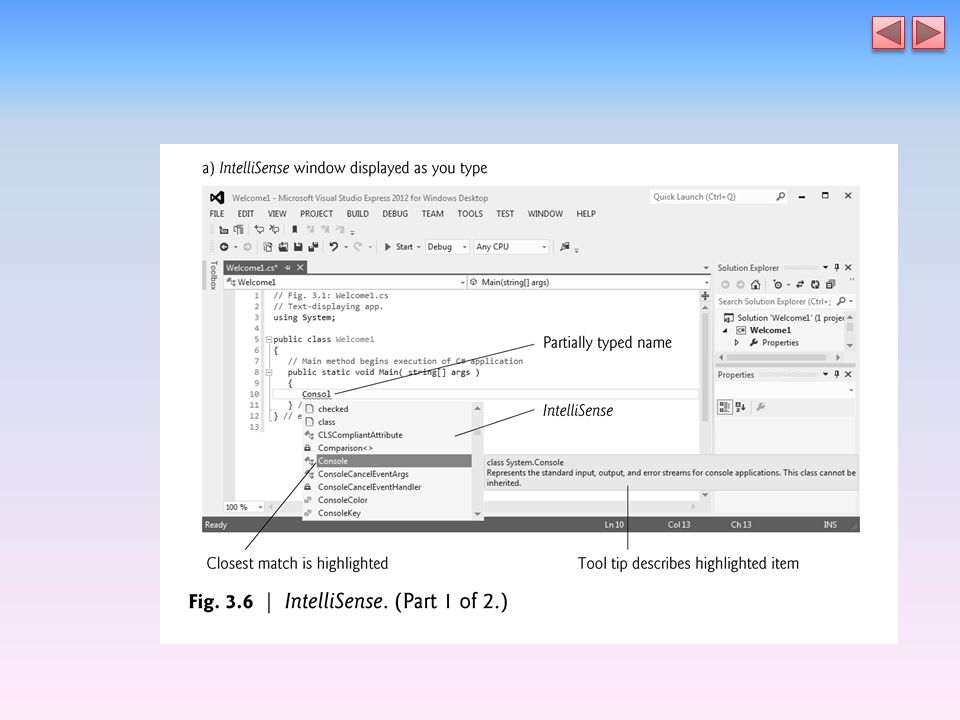The height and width of the screenshot is (720, 960).
Task: Click the Categorized view icon in Properties
Action: pyautogui.click(x=725, y=407)
